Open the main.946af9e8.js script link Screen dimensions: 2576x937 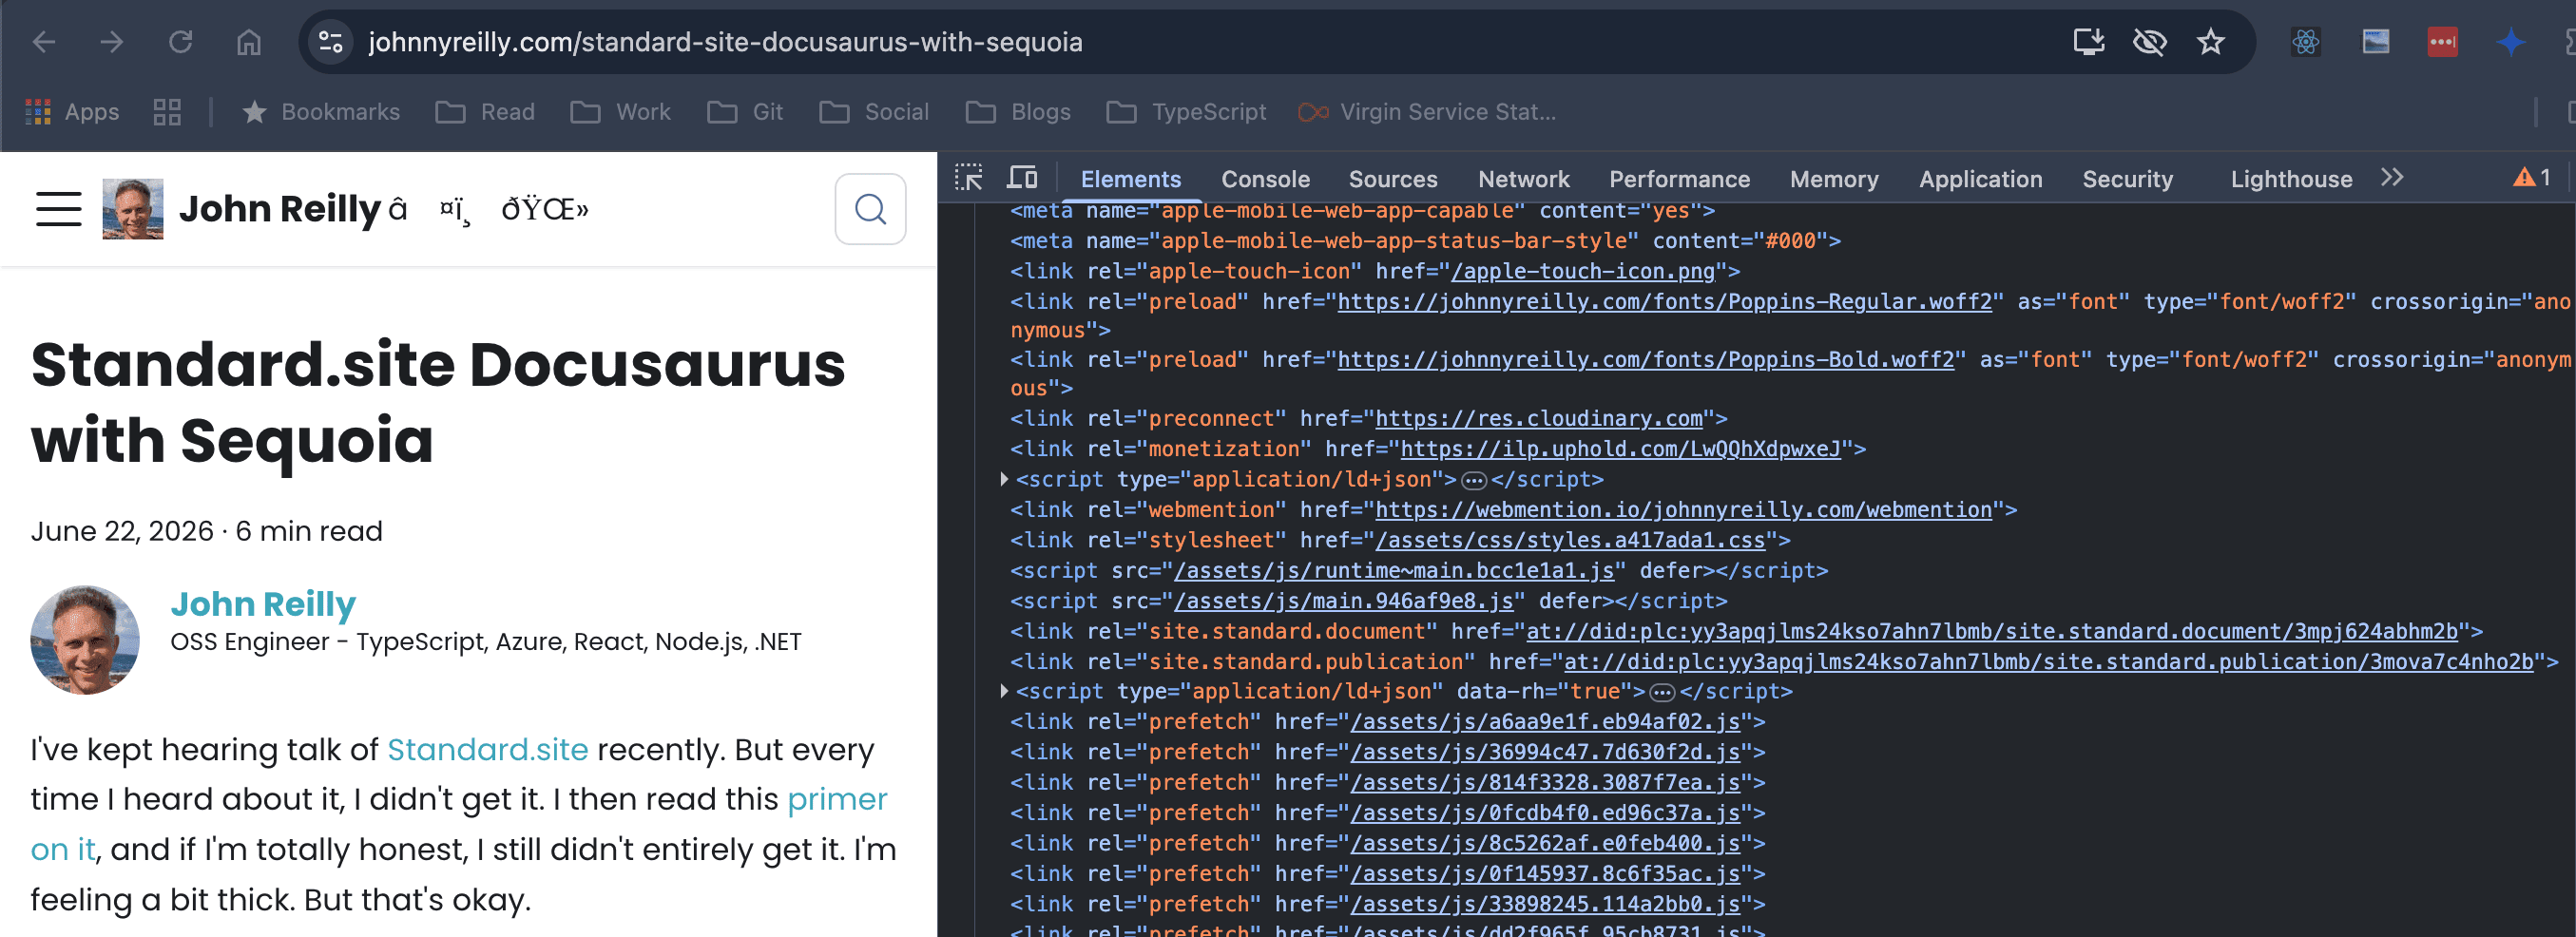[x=1344, y=600]
